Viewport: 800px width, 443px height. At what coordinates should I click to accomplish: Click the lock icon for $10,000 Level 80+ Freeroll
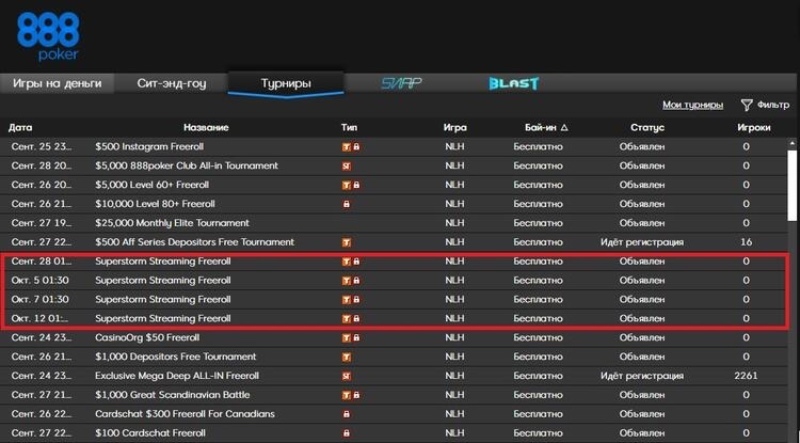[346, 204]
